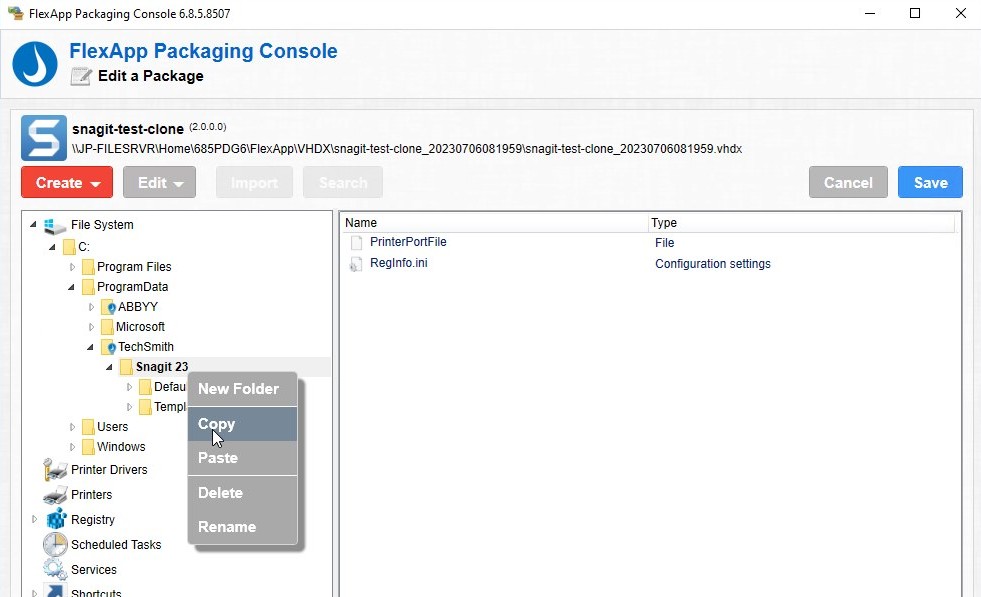Image resolution: width=981 pixels, height=597 pixels.
Task: Expand the ABBYY folder
Action: coord(91,307)
